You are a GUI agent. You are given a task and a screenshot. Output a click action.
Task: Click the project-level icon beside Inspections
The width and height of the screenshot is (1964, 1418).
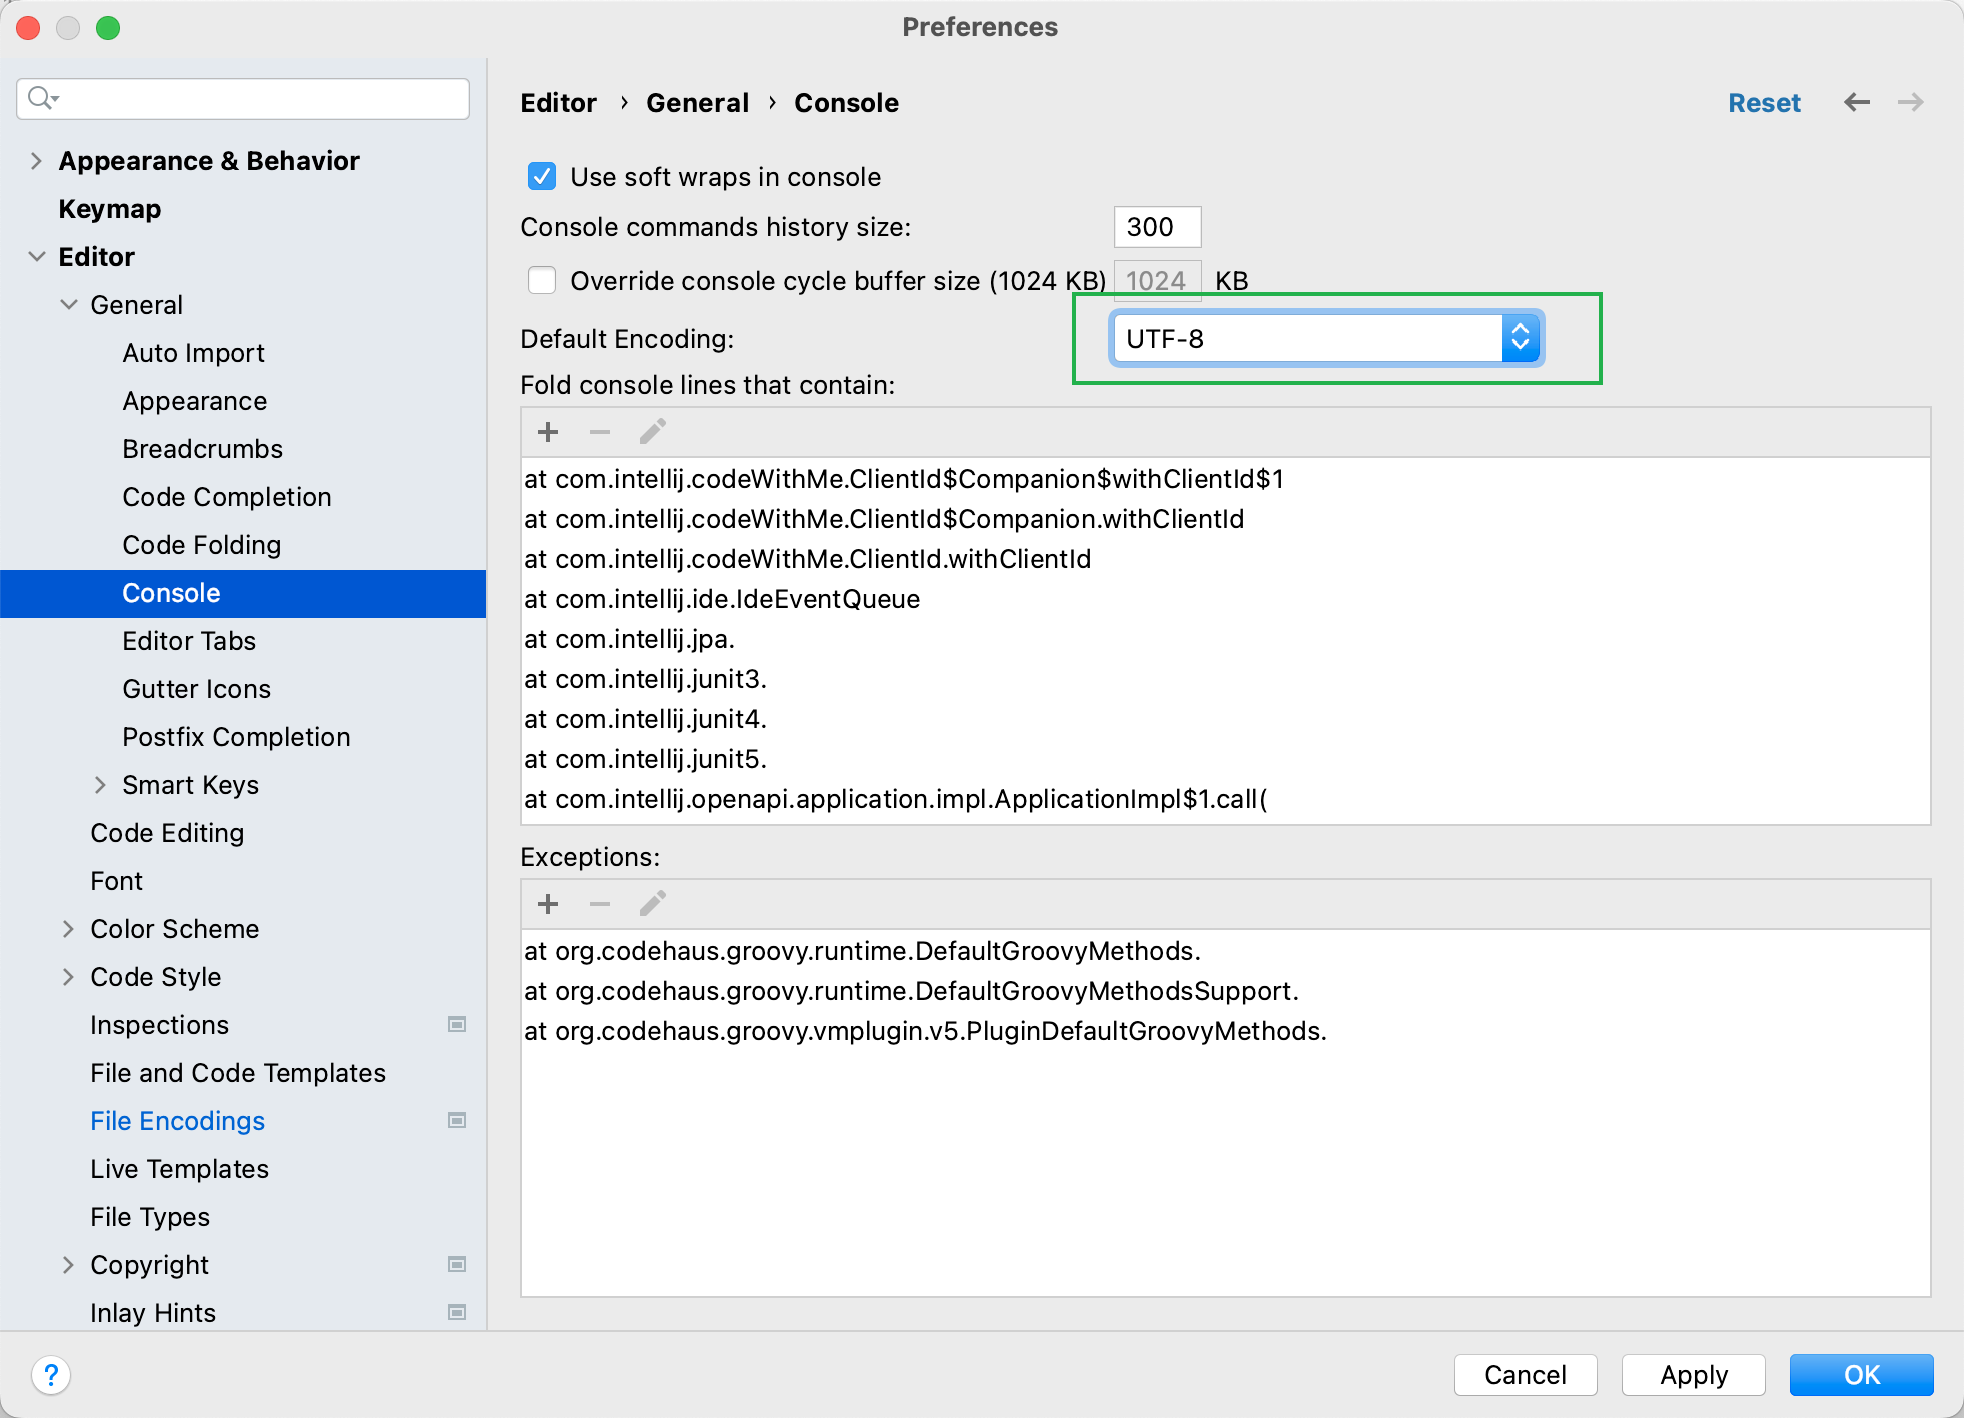click(x=457, y=1024)
